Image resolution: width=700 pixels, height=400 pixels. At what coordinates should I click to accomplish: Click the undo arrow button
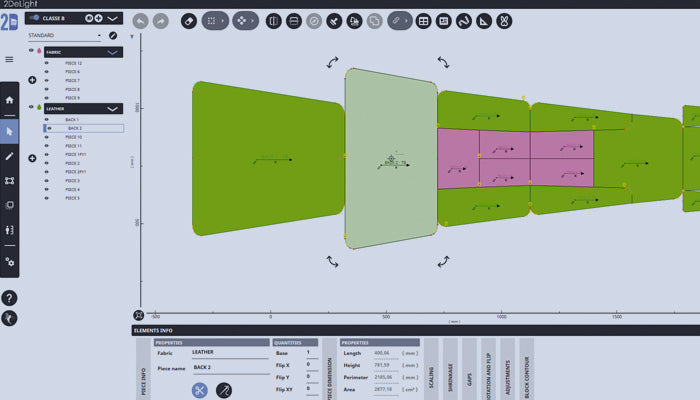(139, 20)
